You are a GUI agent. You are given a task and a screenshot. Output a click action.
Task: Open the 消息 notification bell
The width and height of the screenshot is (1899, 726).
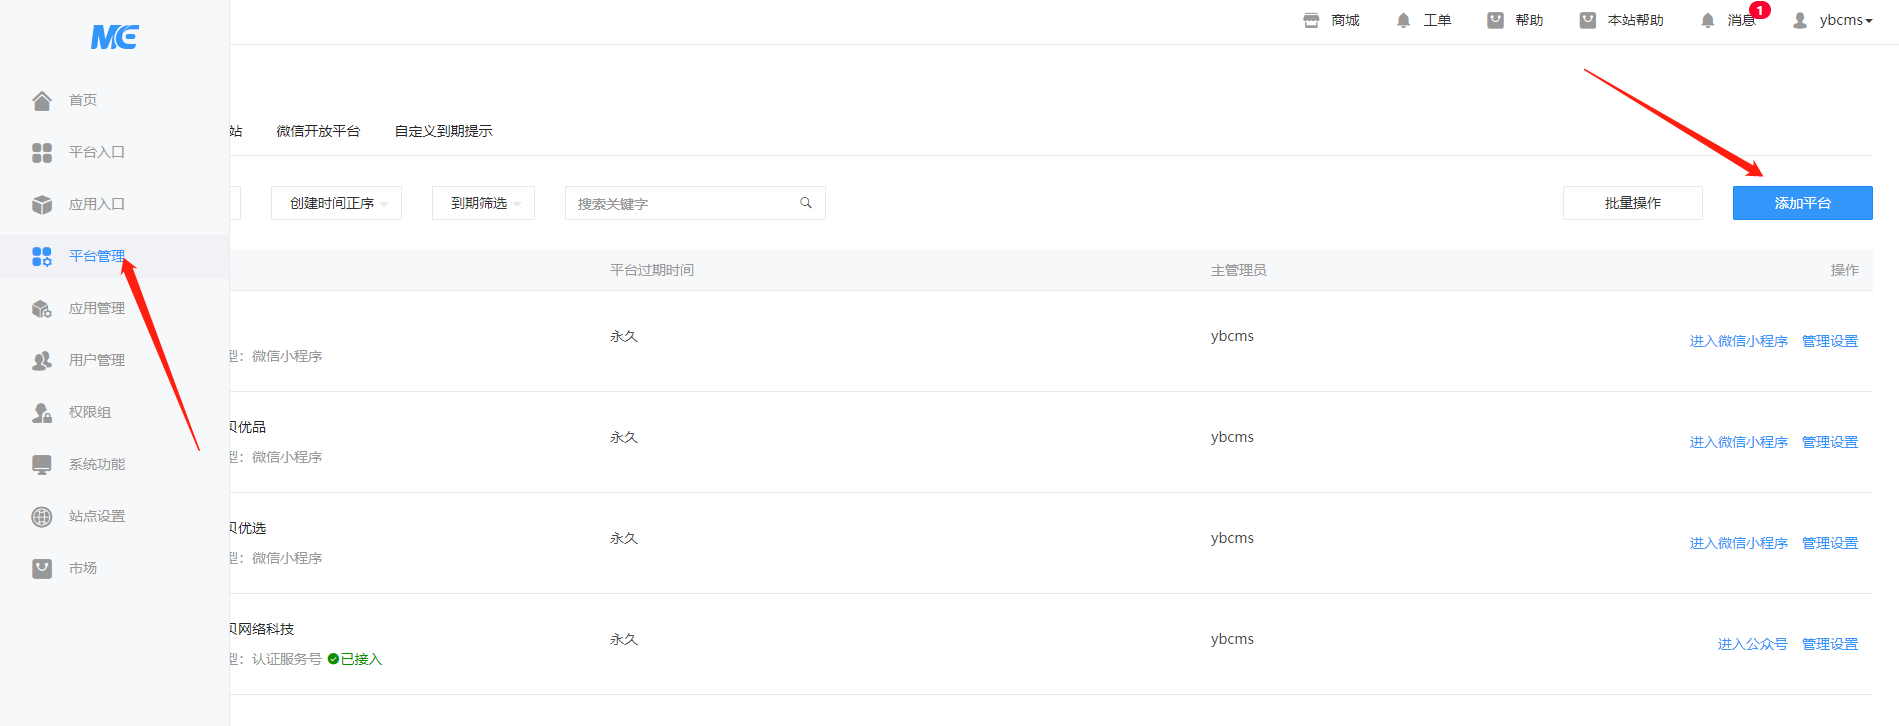pyautogui.click(x=1708, y=21)
